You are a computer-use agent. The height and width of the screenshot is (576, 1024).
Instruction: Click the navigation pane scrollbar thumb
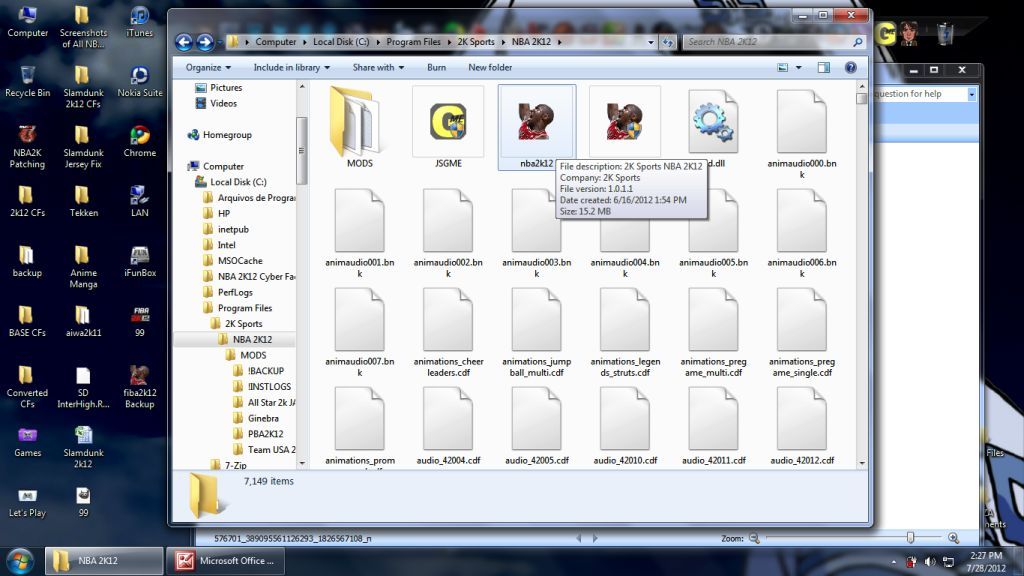click(301, 151)
